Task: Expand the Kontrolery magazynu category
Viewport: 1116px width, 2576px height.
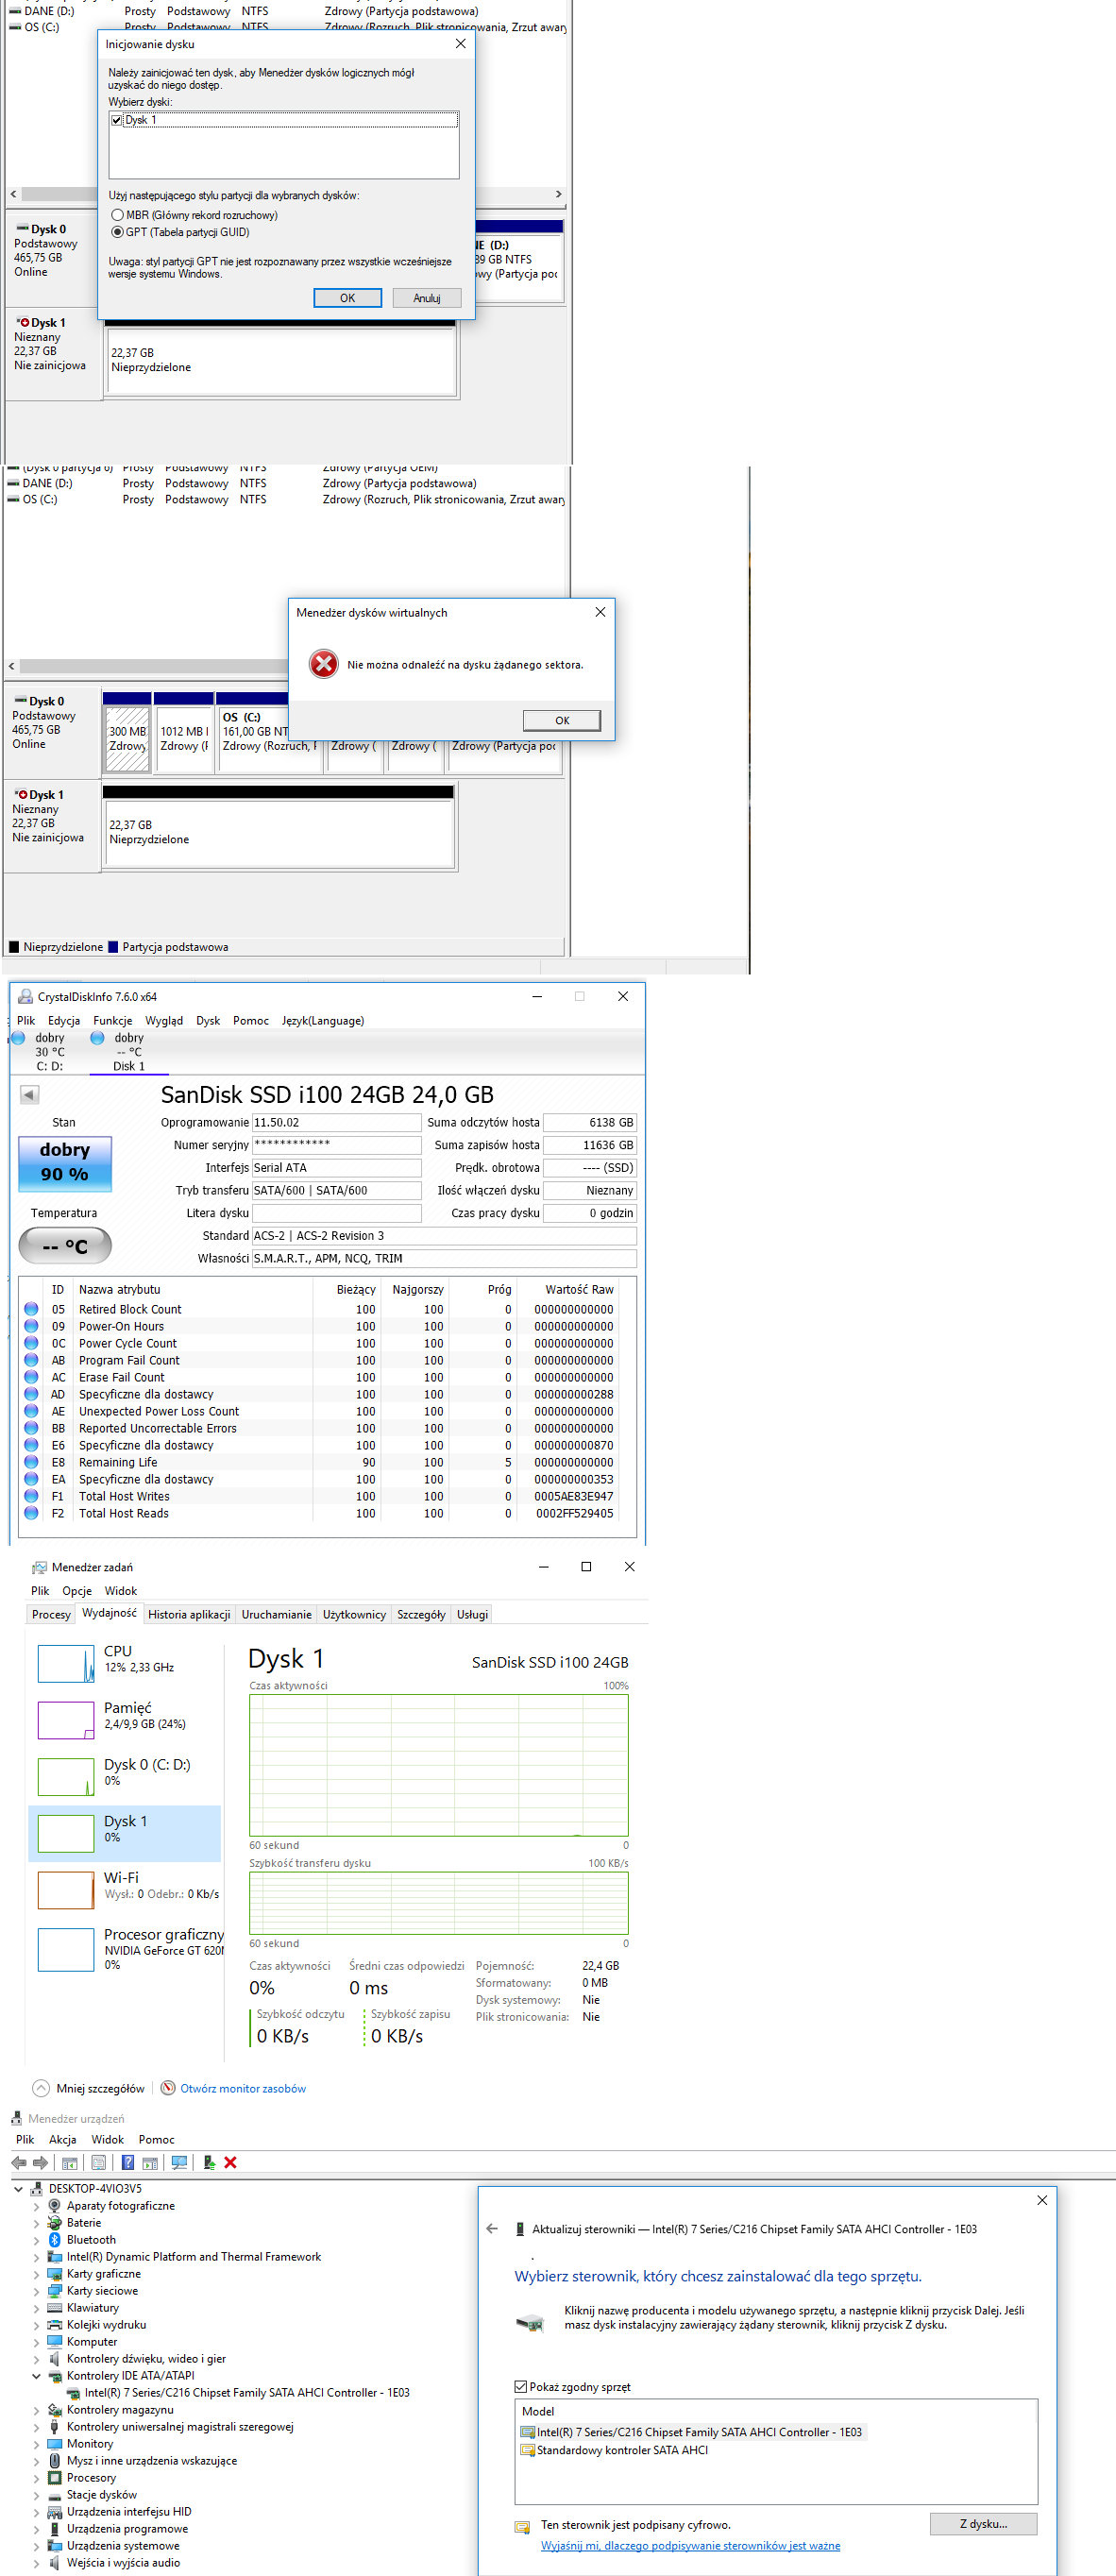Action: click(36, 2409)
